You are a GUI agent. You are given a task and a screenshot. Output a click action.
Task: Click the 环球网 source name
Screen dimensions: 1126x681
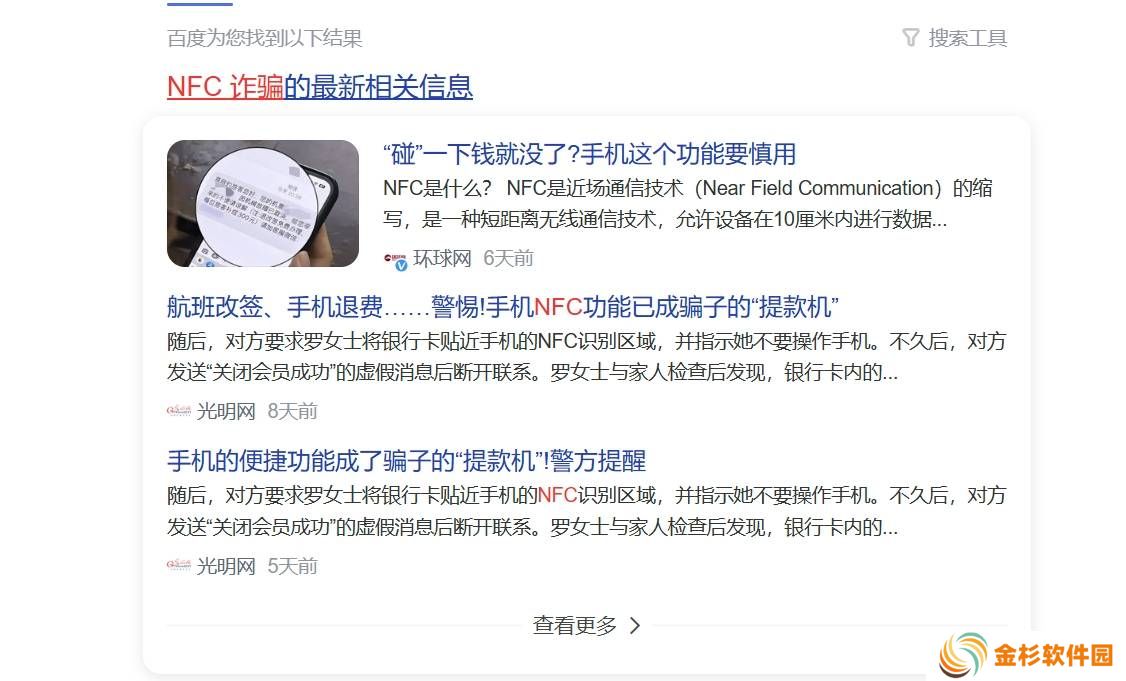tap(442, 259)
